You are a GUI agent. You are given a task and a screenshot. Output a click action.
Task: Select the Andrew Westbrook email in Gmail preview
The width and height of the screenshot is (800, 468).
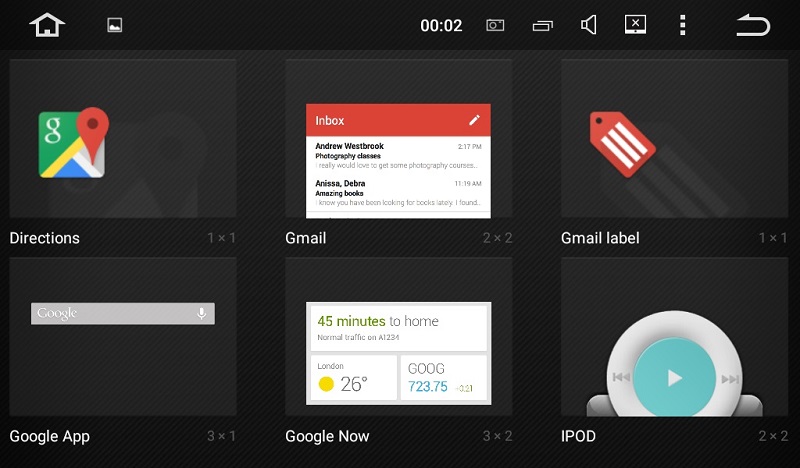click(398, 156)
